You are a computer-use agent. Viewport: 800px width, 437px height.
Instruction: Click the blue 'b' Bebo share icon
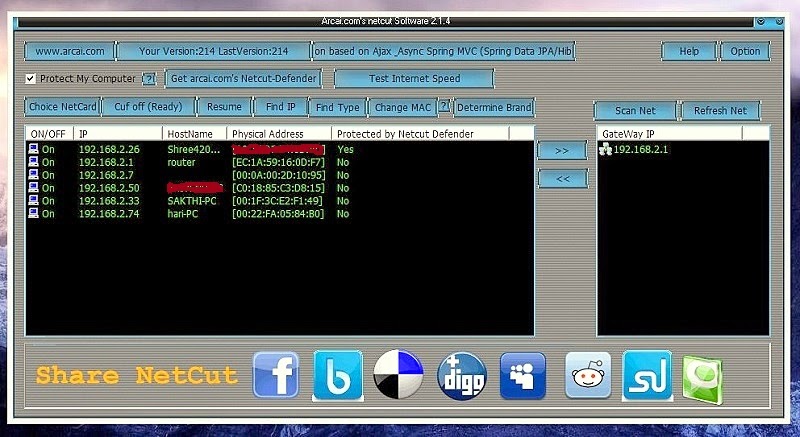[338, 375]
